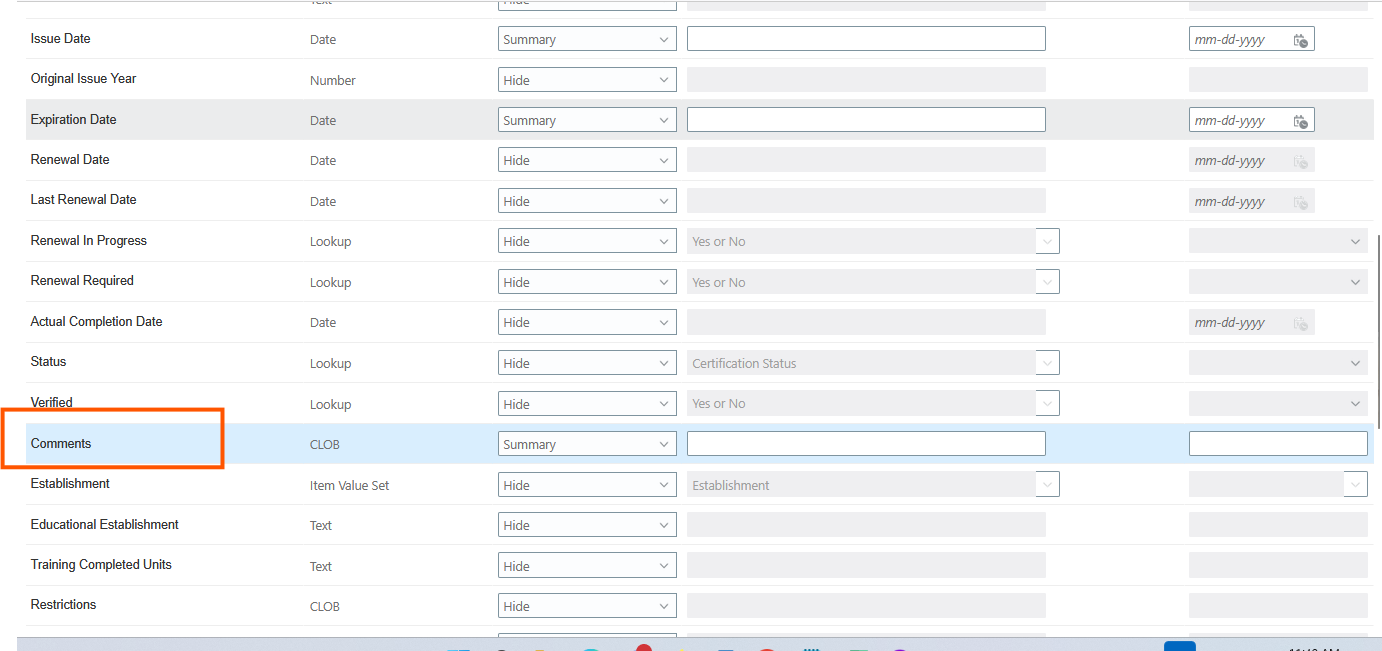This screenshot has width=1382, height=651.
Task: Open rightmost dropdown in Renewal Required row
Action: [1278, 282]
